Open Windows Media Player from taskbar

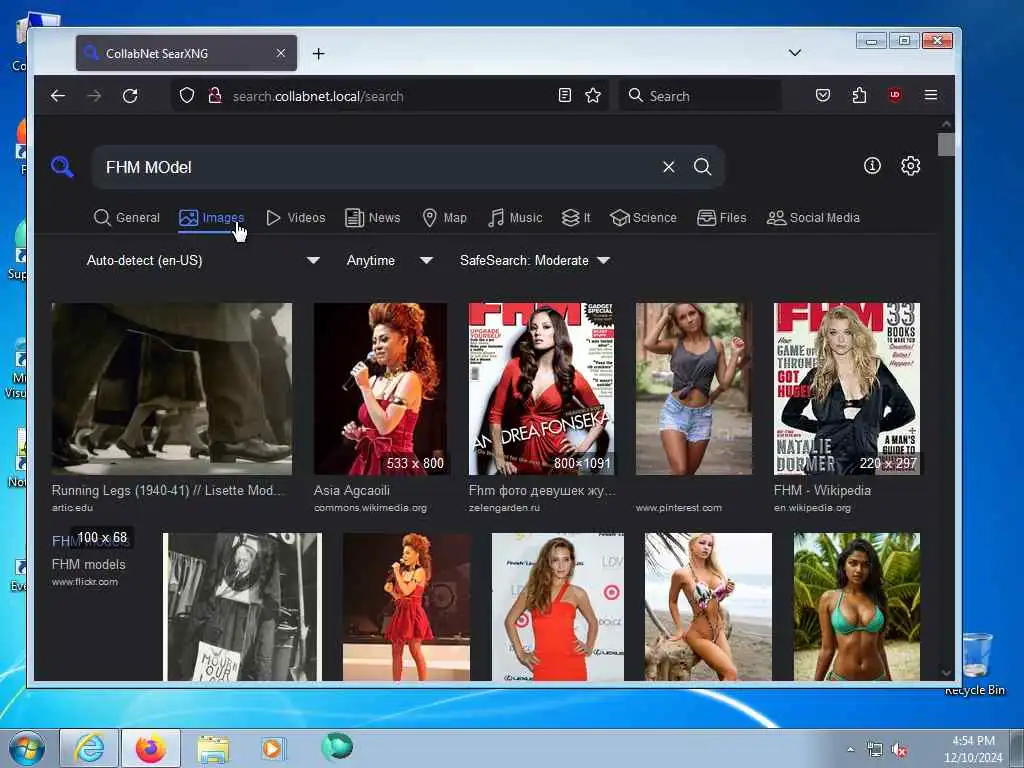click(x=272, y=748)
